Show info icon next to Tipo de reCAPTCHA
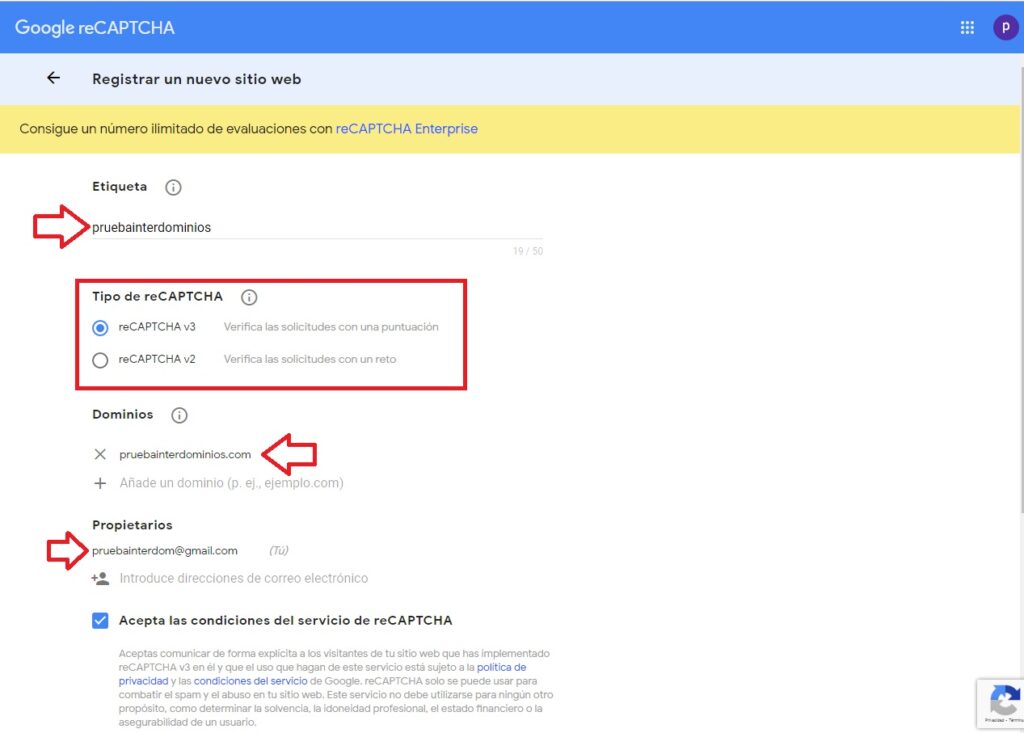 pos(249,297)
